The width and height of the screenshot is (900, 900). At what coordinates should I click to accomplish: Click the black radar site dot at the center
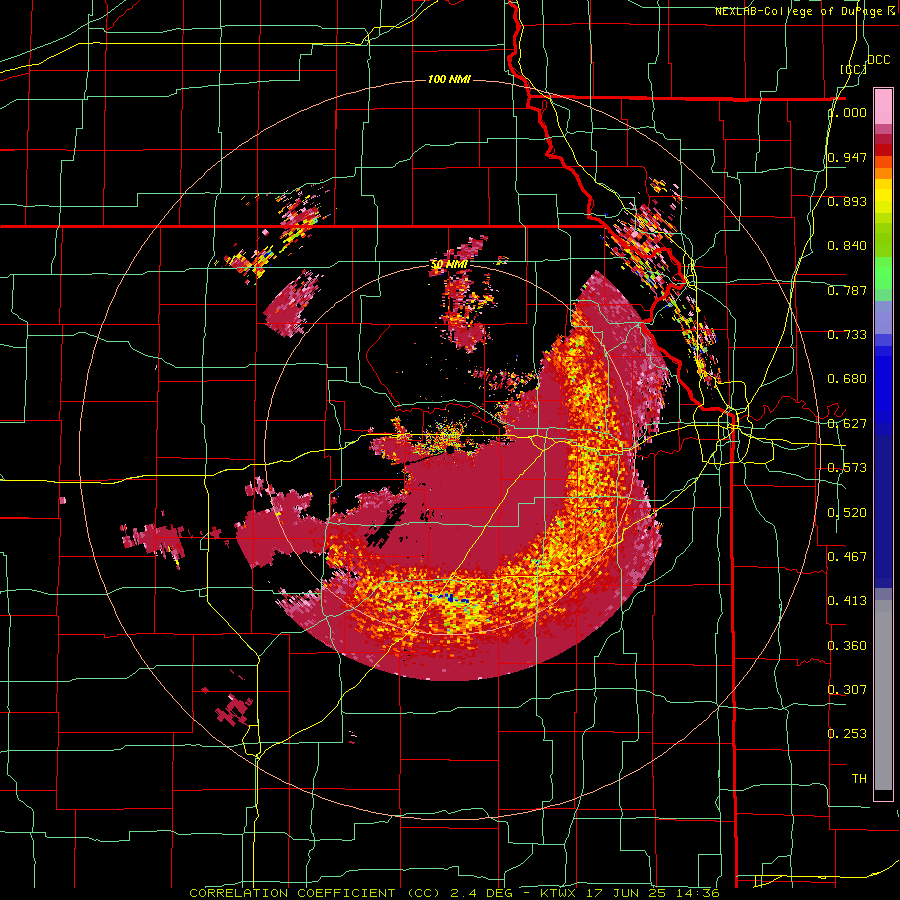click(450, 449)
